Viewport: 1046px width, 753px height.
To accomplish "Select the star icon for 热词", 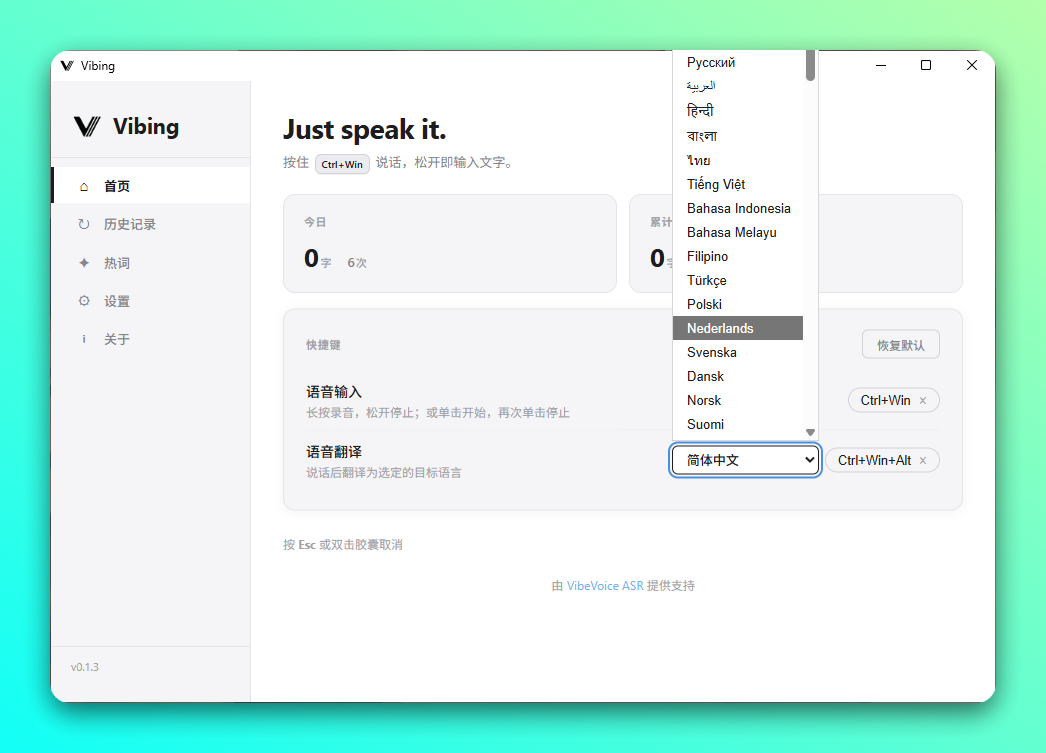I will [x=84, y=262].
